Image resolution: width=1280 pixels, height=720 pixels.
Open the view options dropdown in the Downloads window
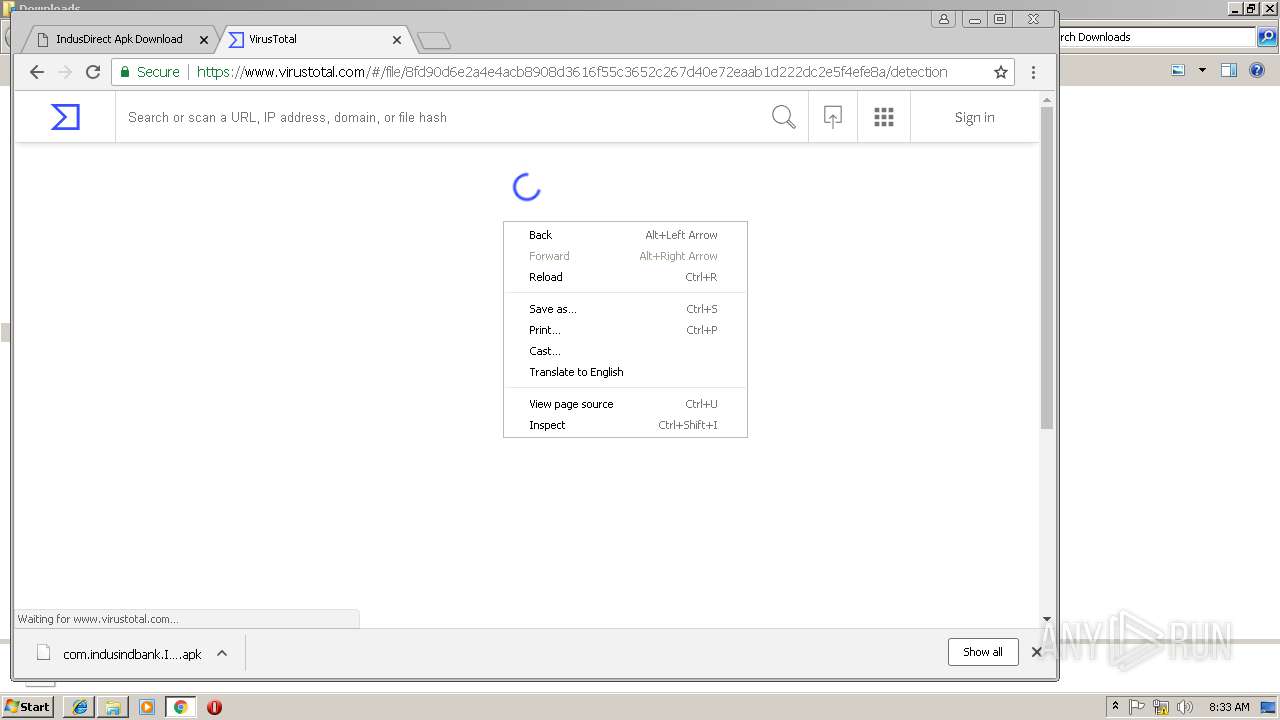[x=1202, y=70]
